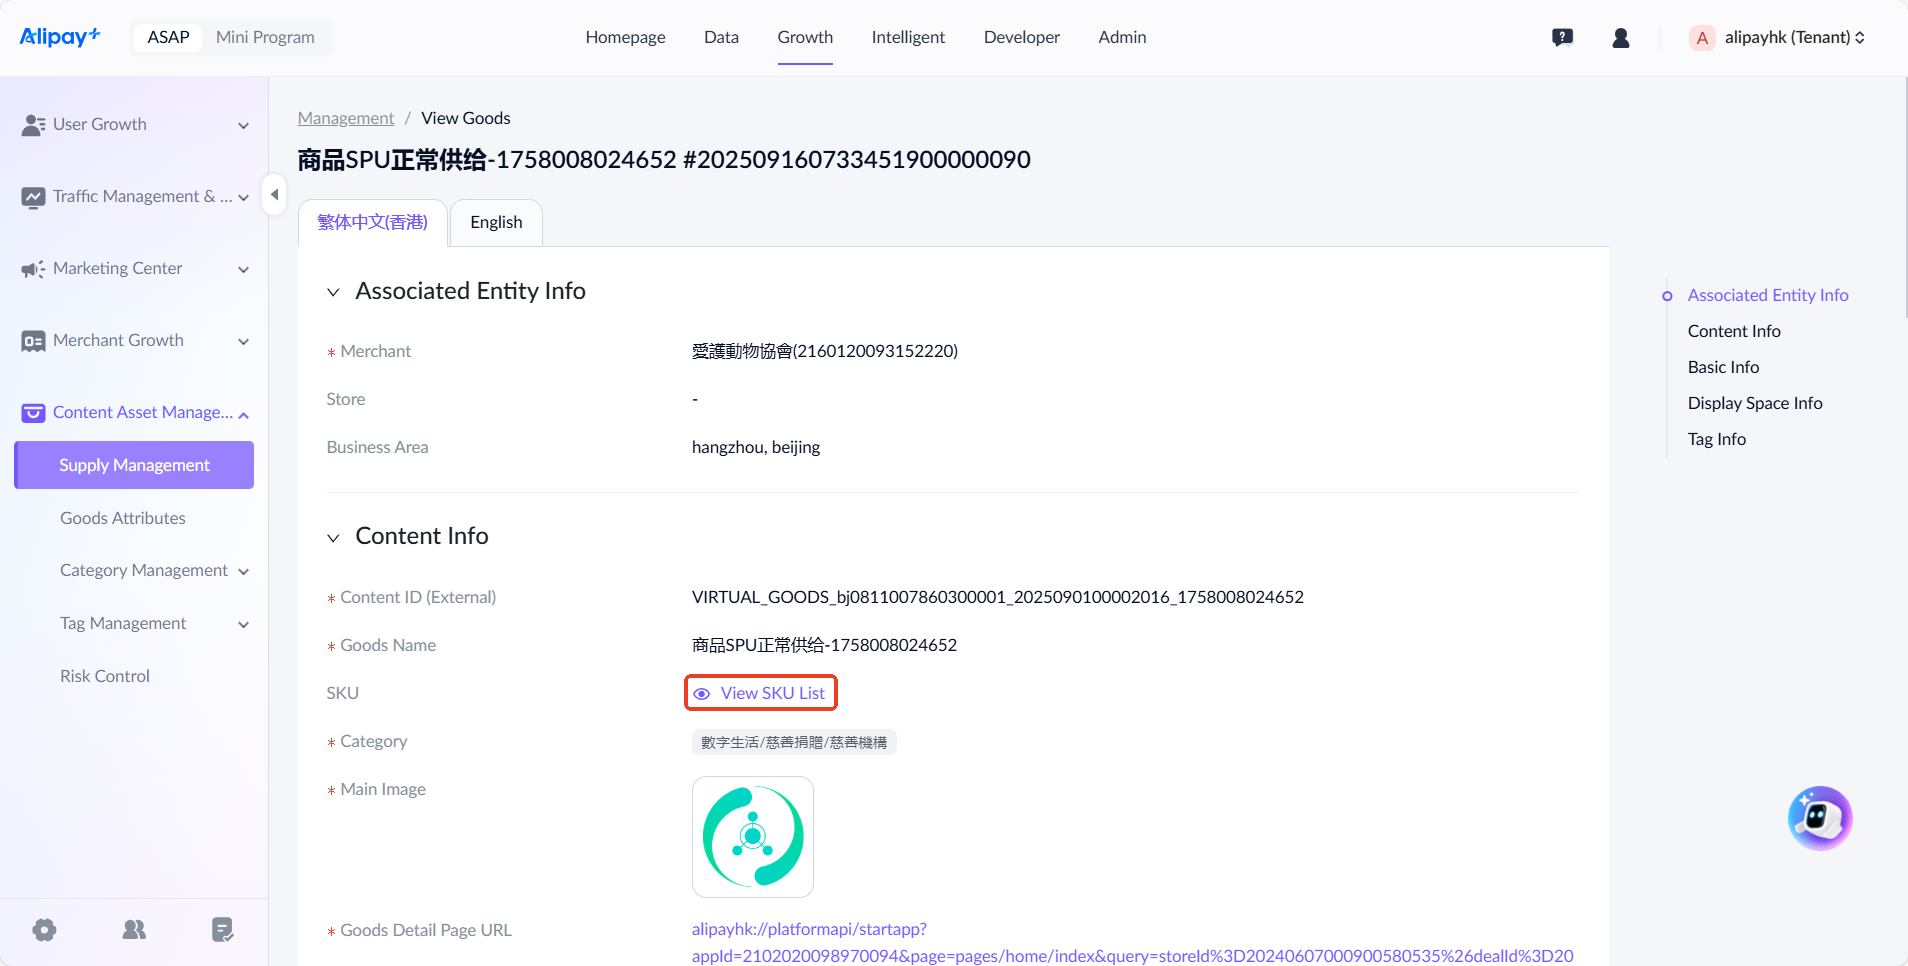Go back via Management breadcrumb link
1908x966 pixels.
(346, 118)
